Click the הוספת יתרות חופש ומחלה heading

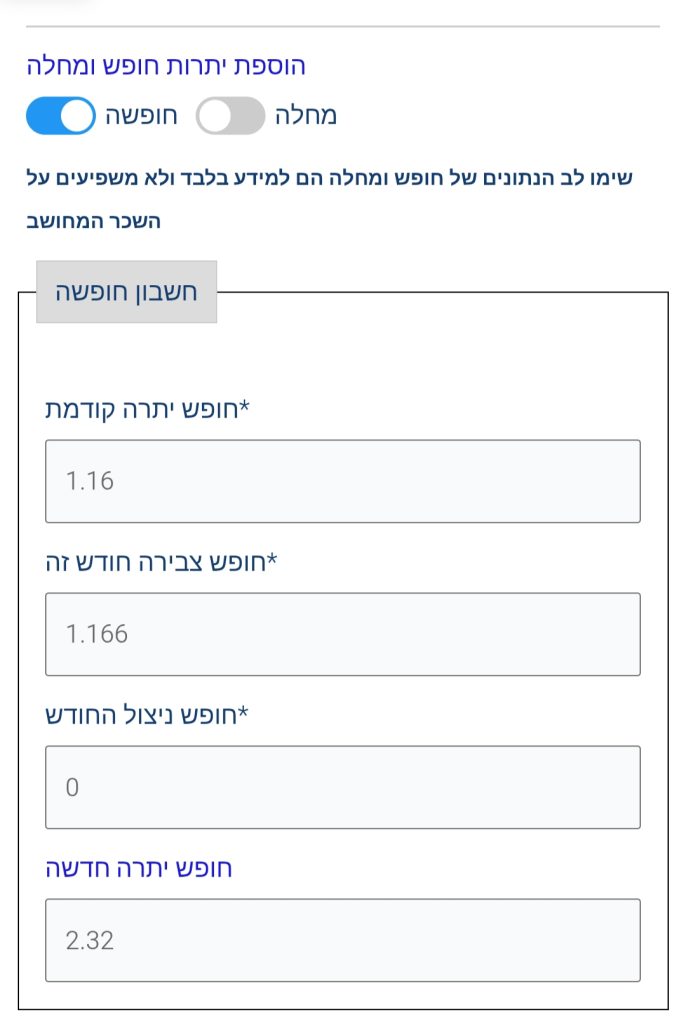pyautogui.click(x=166, y=66)
